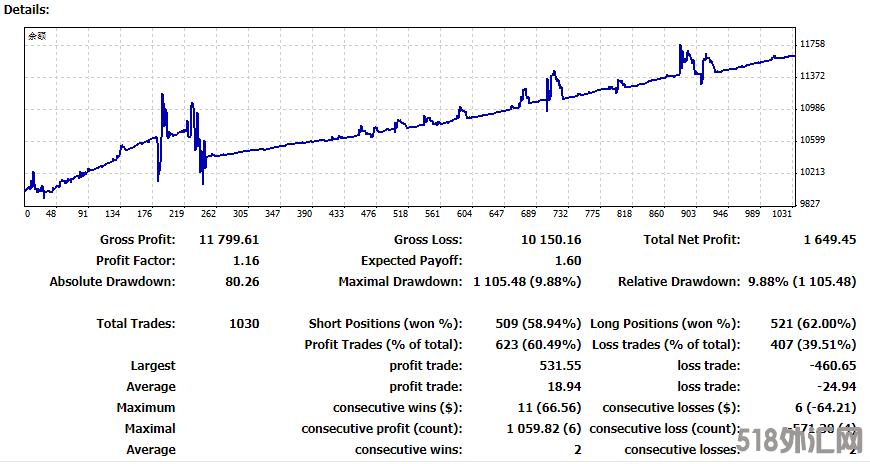Click consecutive profit value 1 059.82 (6)
This screenshot has width=870, height=464.
pyautogui.click(x=544, y=429)
